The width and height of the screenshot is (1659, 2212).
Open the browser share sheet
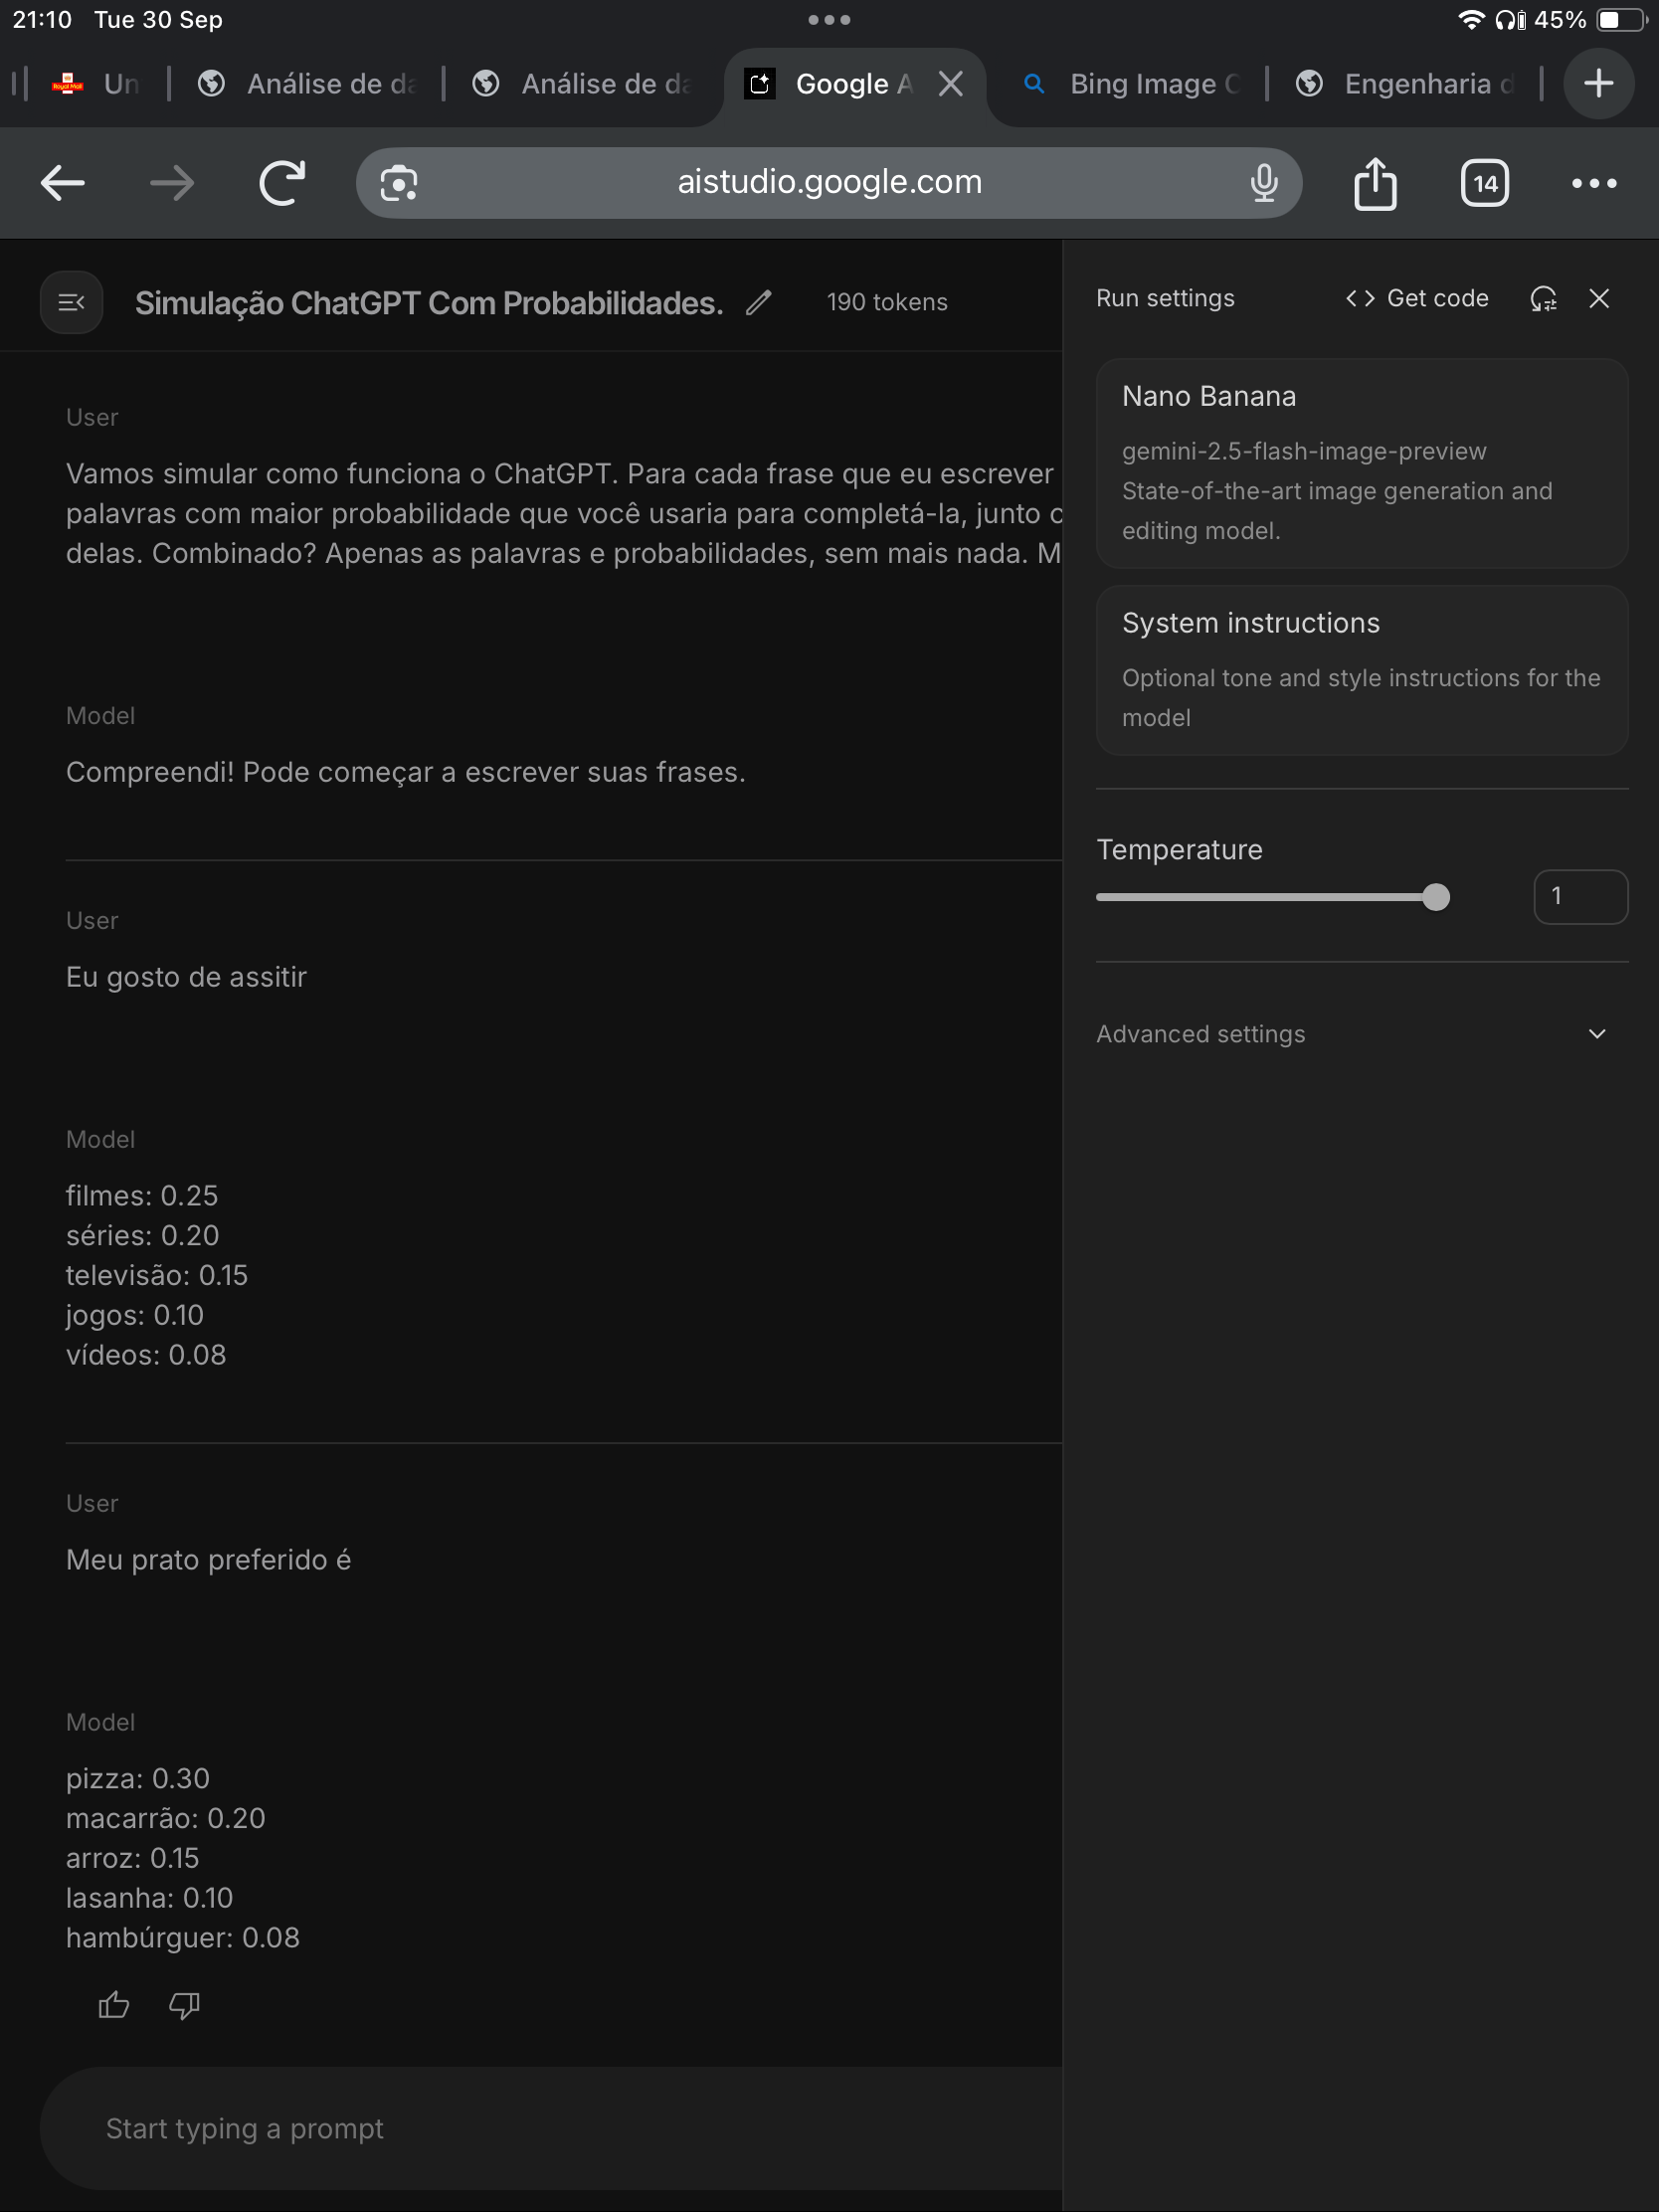click(x=1375, y=183)
